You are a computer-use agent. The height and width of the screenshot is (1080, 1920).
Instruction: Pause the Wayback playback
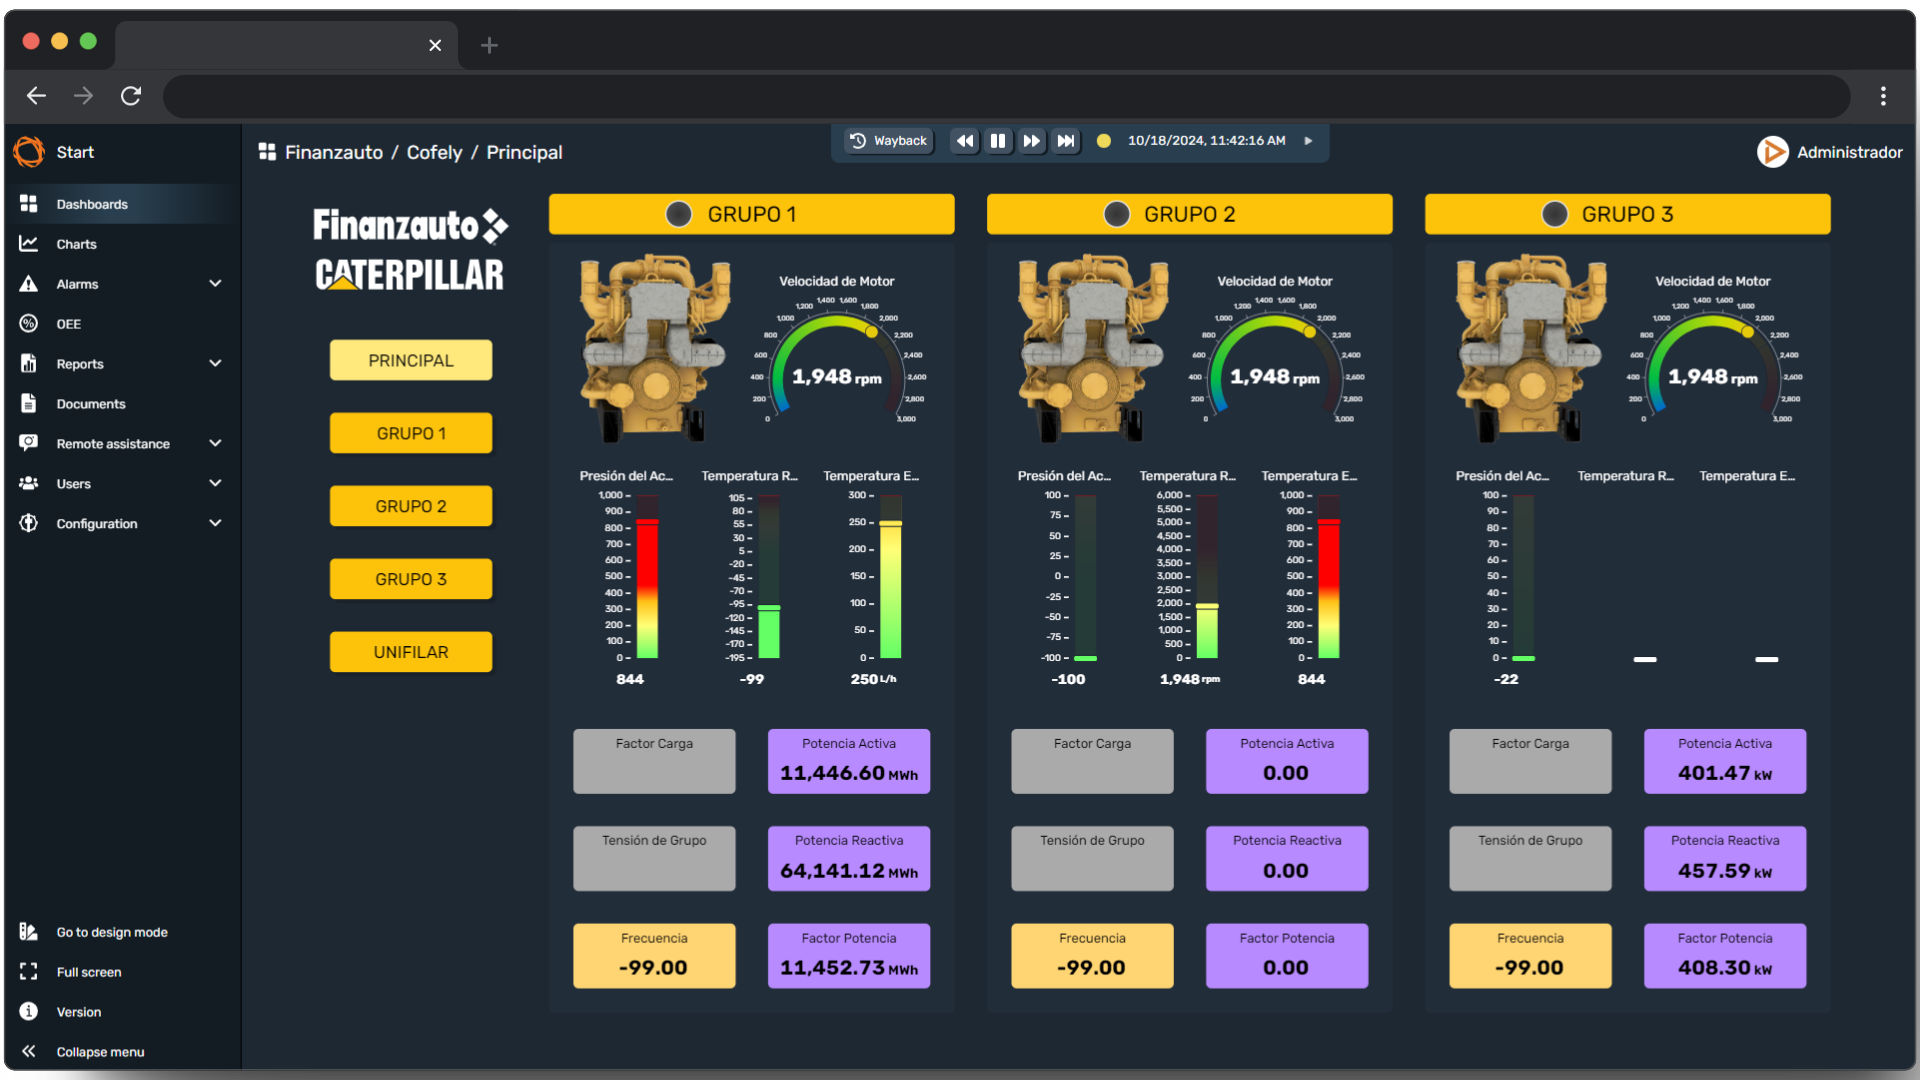(x=998, y=141)
